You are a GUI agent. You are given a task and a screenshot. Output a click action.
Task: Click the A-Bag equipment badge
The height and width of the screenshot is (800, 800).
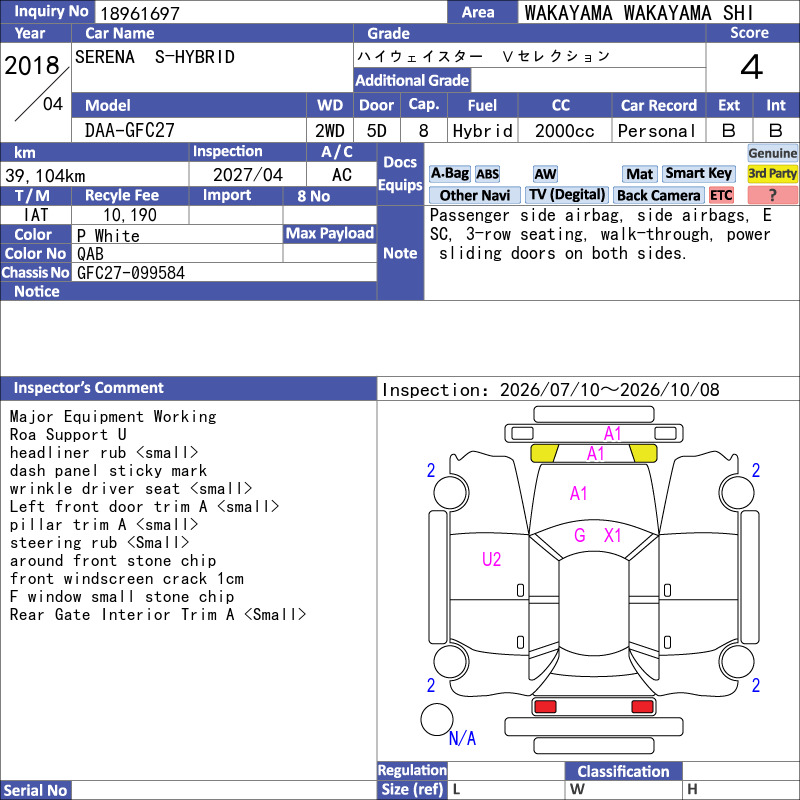[449, 173]
